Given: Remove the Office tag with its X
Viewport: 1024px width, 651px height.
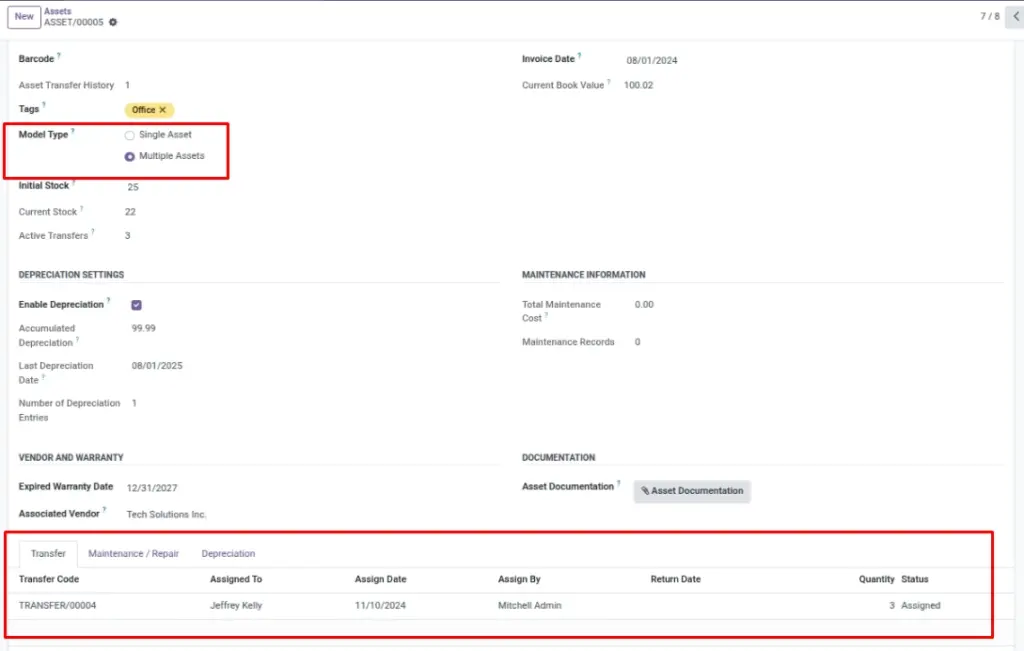Looking at the screenshot, I should click(163, 110).
